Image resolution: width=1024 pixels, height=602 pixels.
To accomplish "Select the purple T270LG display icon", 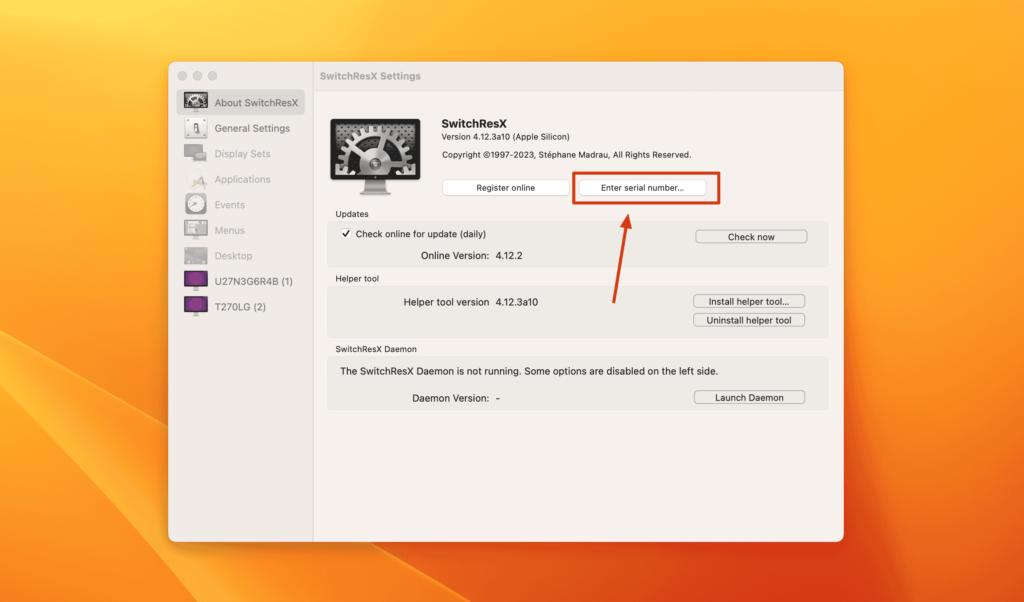I will [196, 306].
